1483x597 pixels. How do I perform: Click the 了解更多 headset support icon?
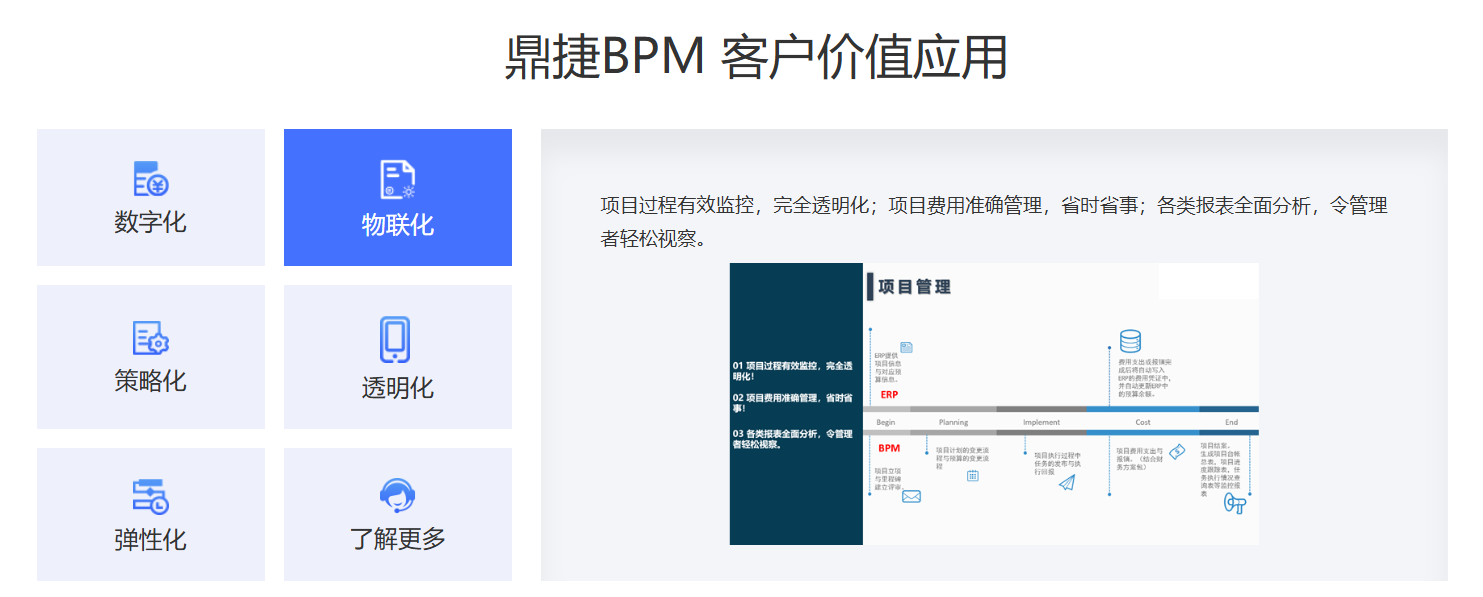click(397, 495)
